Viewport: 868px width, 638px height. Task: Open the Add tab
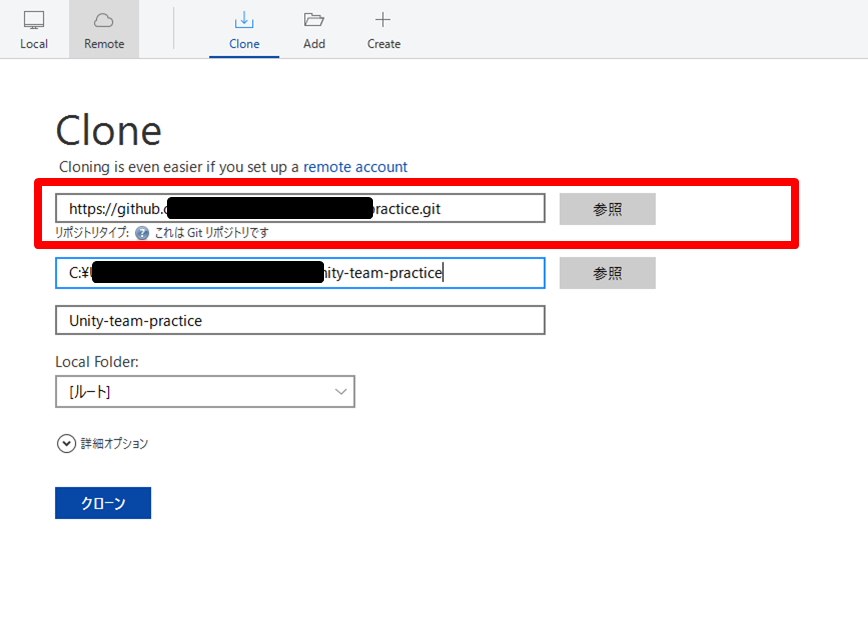314,29
